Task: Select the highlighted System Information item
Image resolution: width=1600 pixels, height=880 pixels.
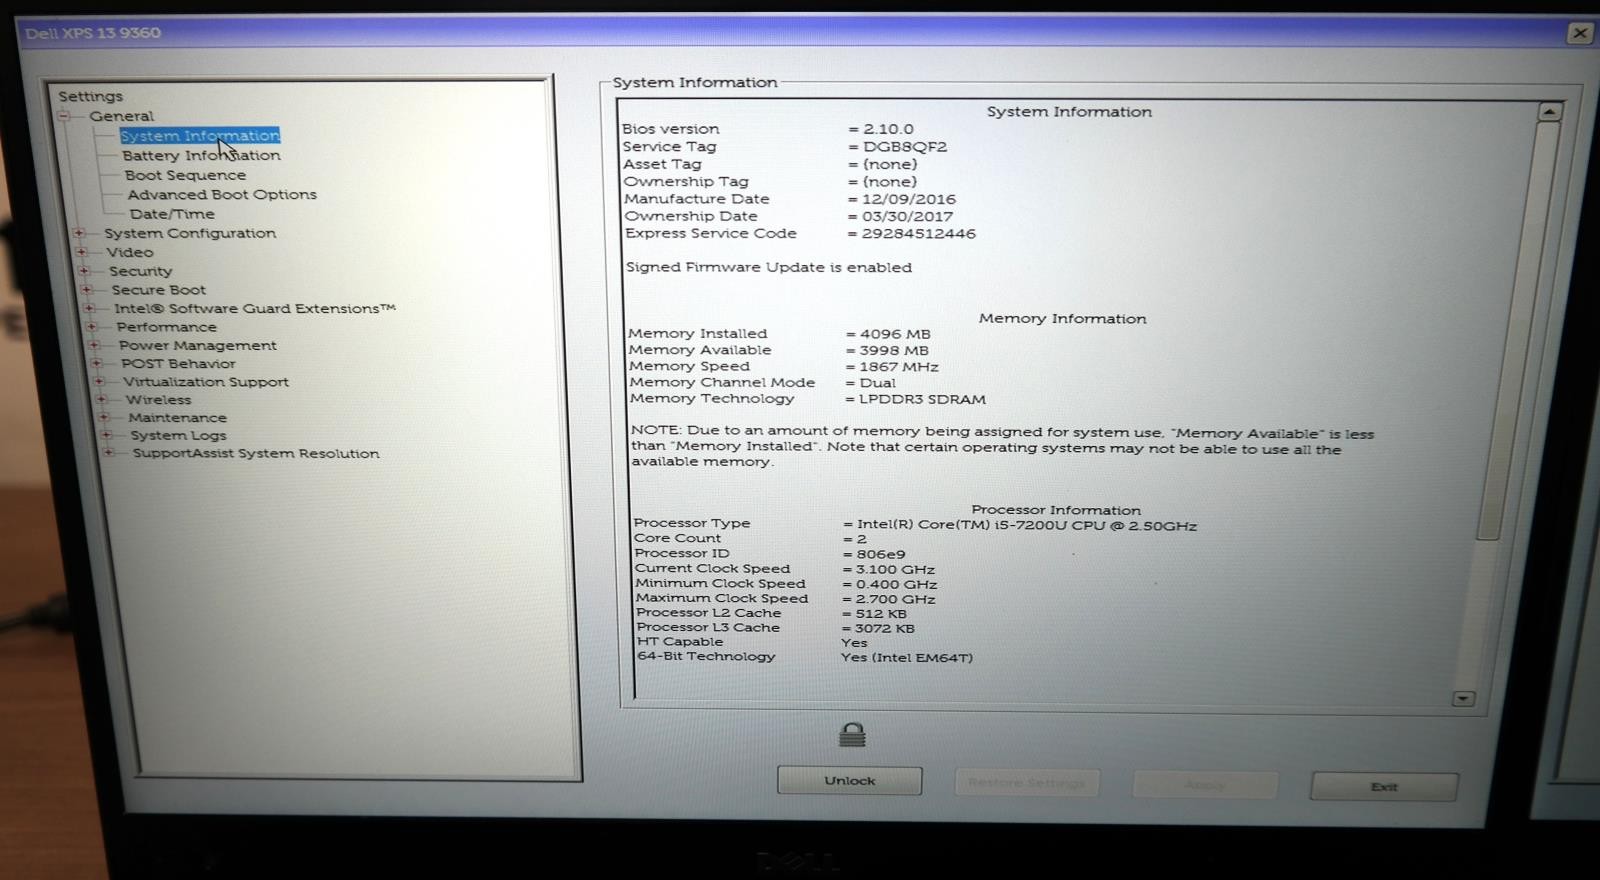Action: (200, 136)
